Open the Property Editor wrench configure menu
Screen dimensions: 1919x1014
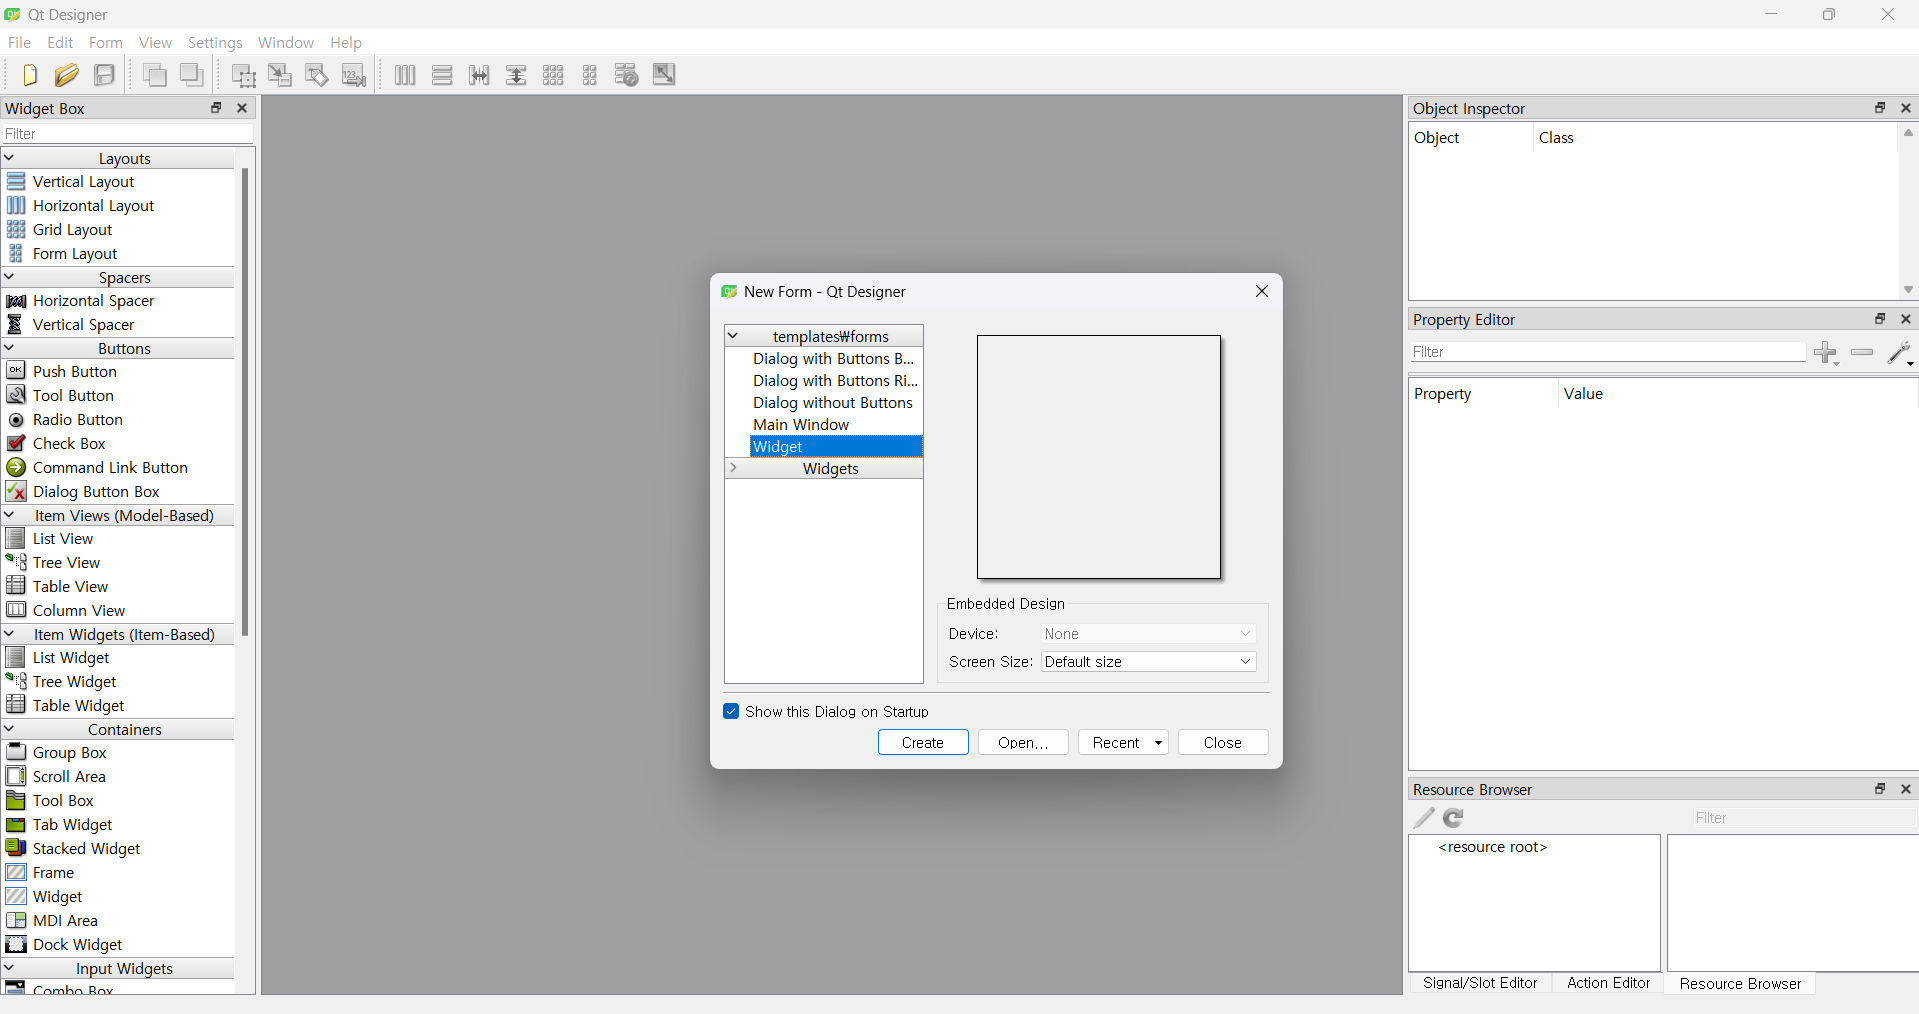1899,352
